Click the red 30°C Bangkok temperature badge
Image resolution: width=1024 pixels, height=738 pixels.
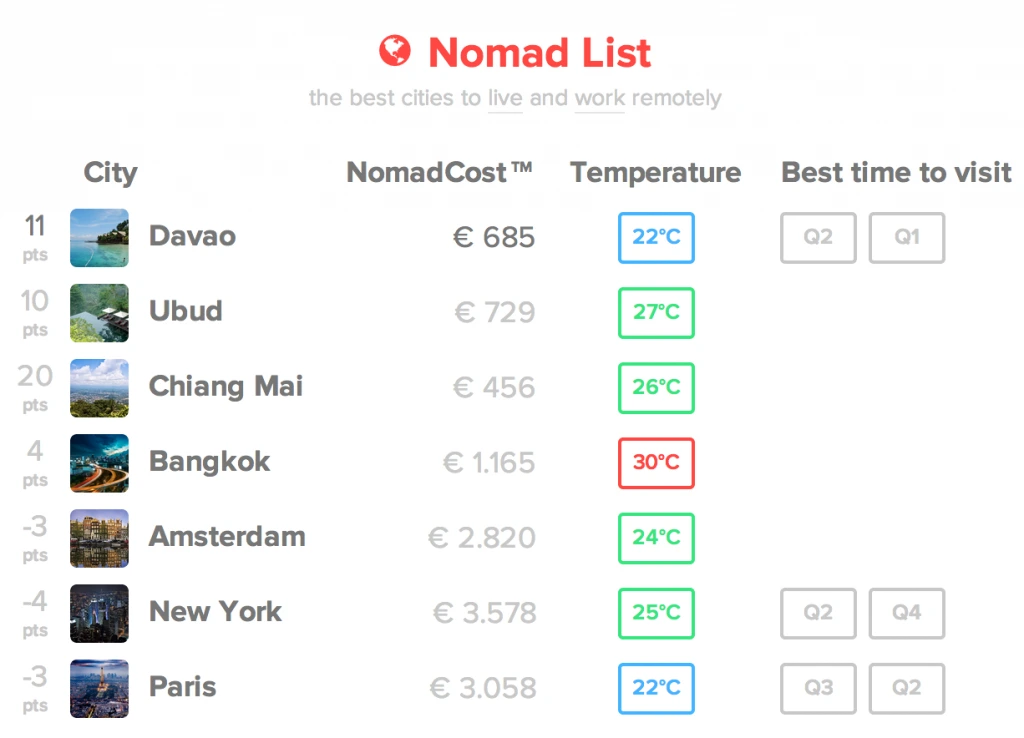click(x=656, y=463)
